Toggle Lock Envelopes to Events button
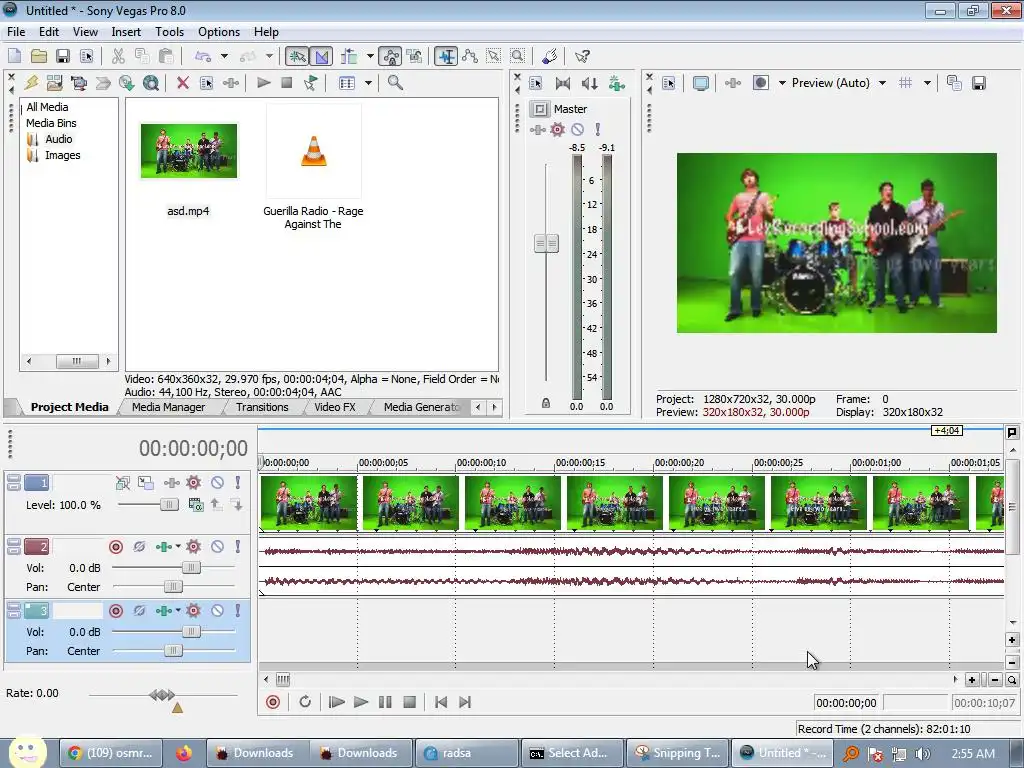 tap(391, 57)
